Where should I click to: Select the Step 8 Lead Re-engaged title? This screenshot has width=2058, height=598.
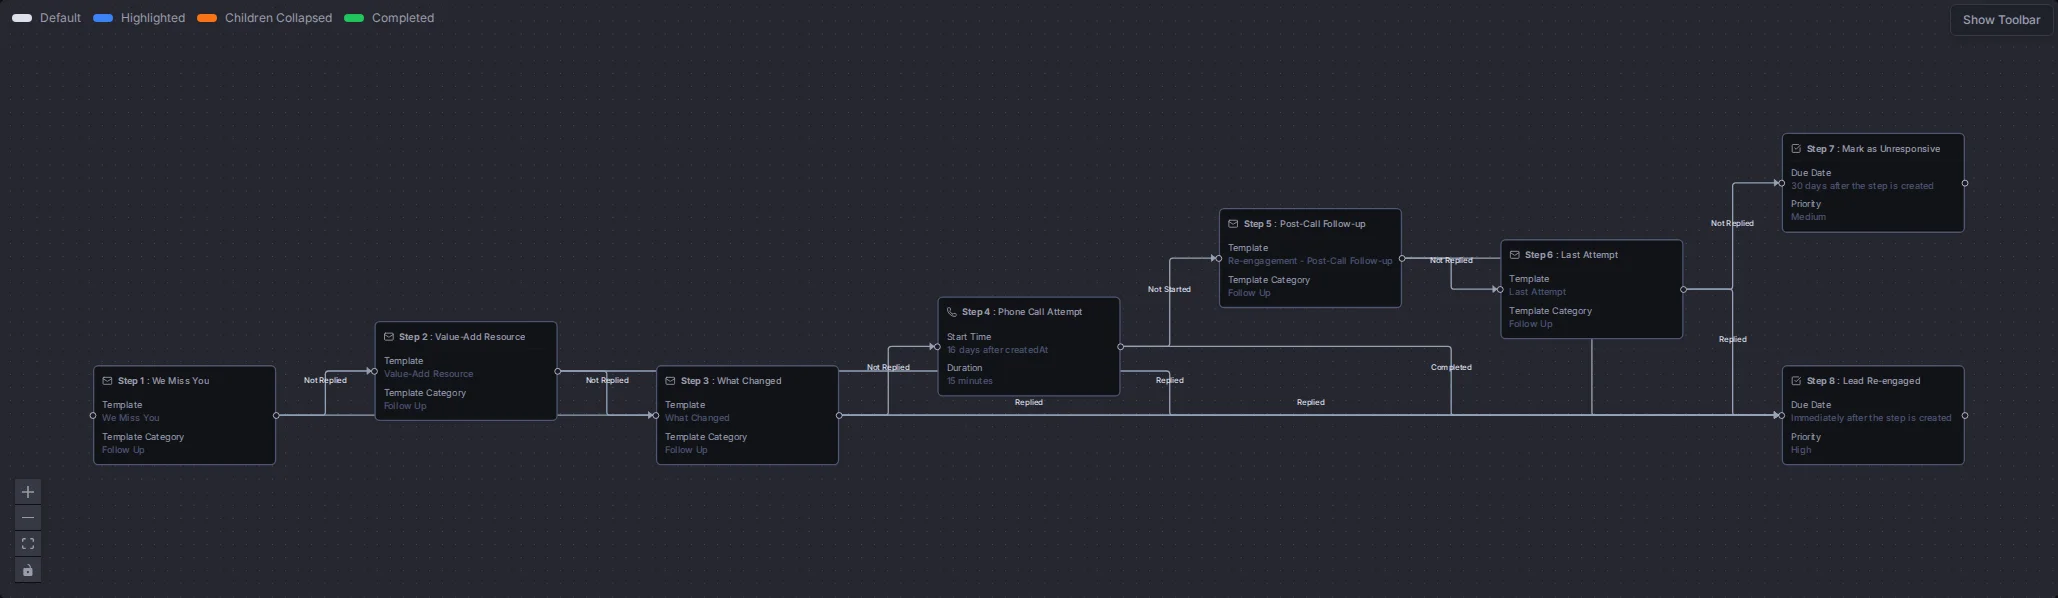coord(1863,381)
